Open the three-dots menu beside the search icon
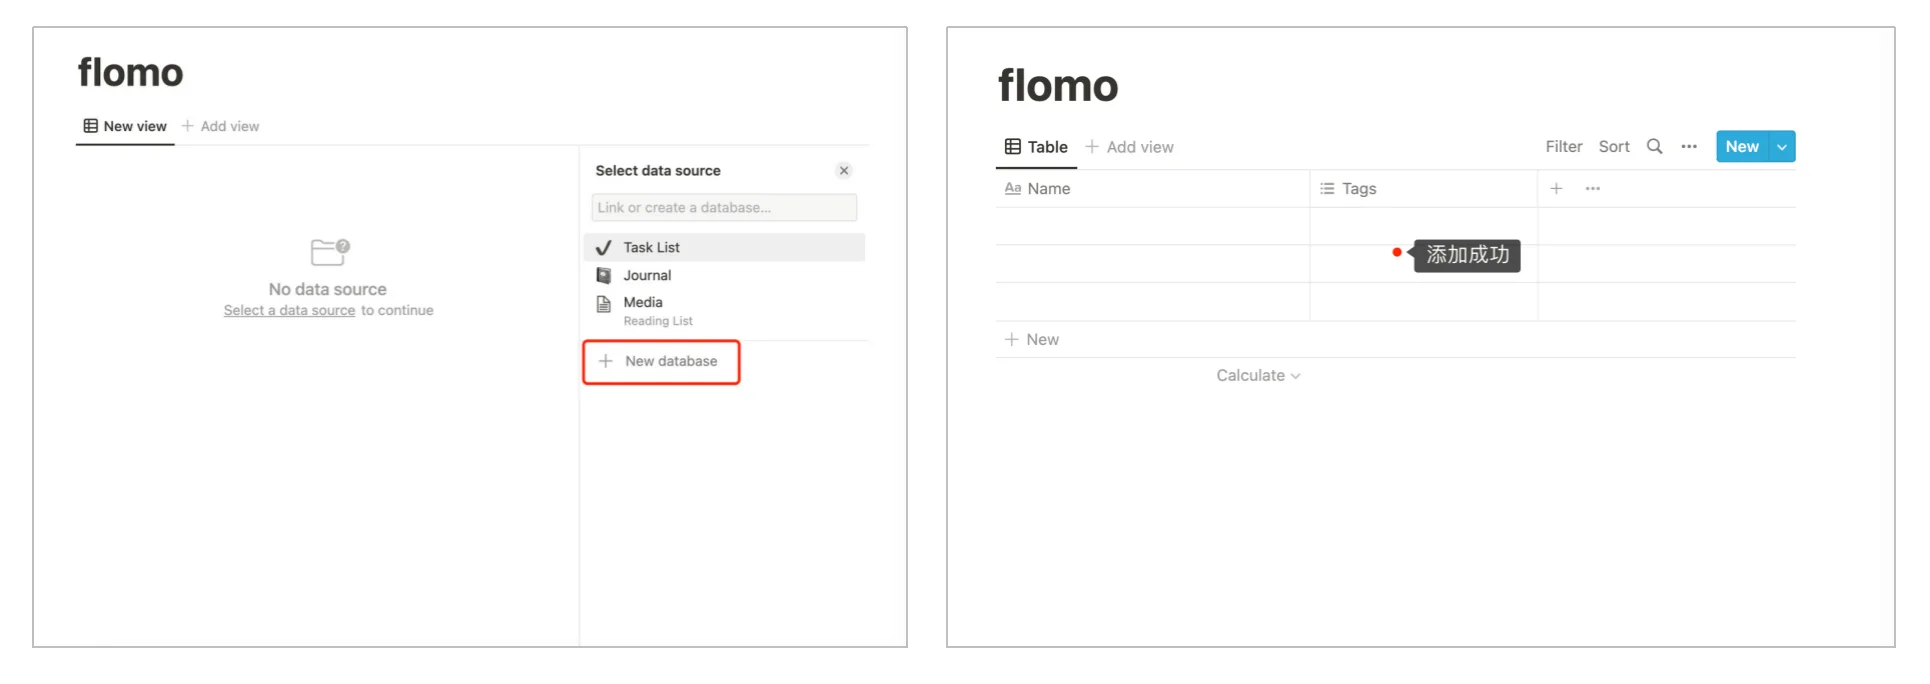The width and height of the screenshot is (1930, 684). pyautogui.click(x=1689, y=146)
